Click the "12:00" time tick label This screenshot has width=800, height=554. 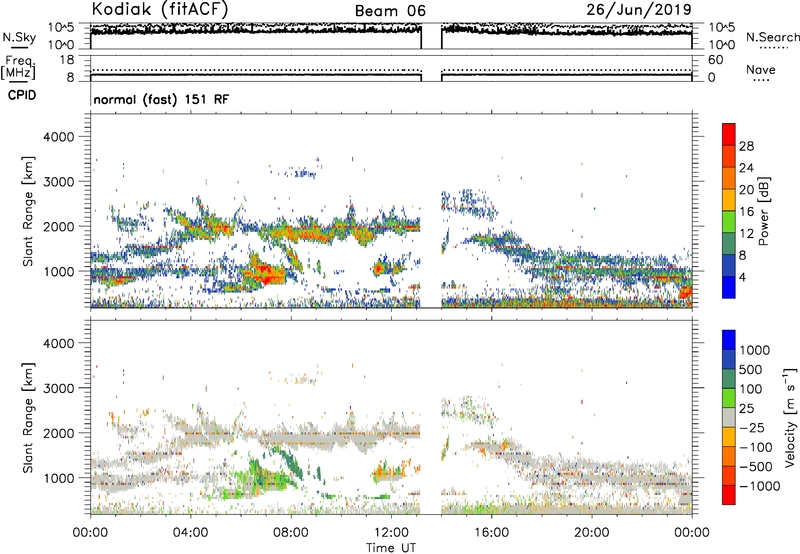(391, 533)
